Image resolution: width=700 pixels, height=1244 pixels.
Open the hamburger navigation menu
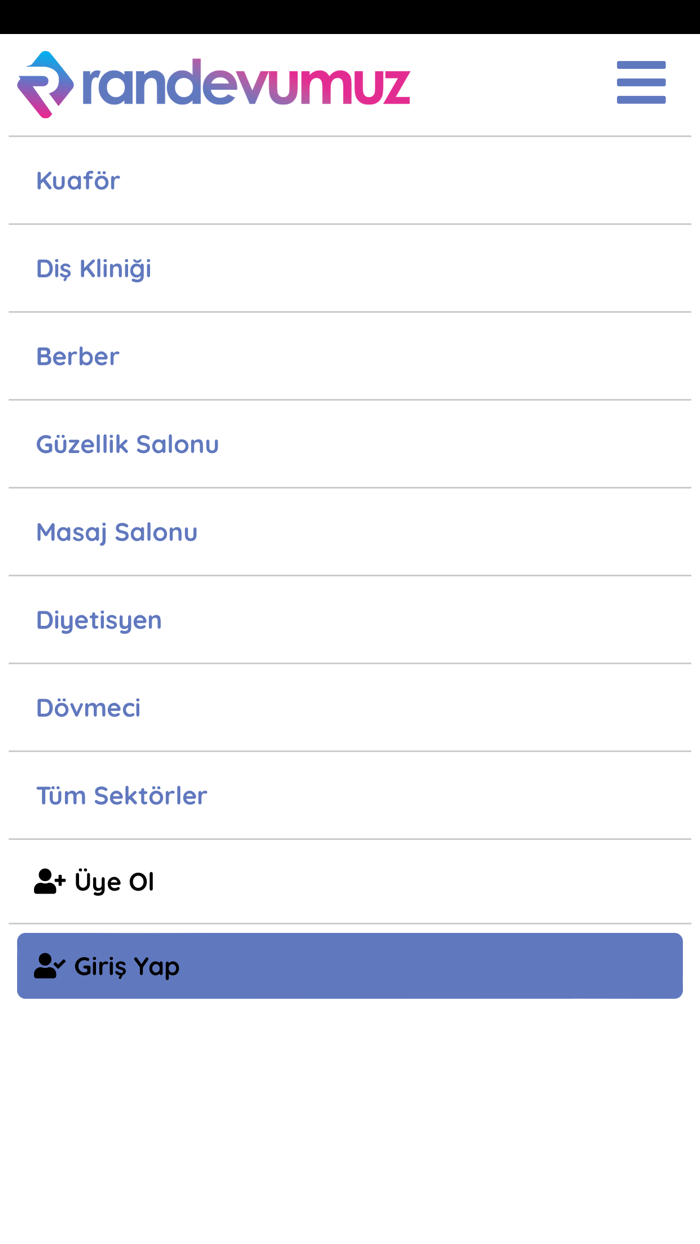tap(640, 83)
